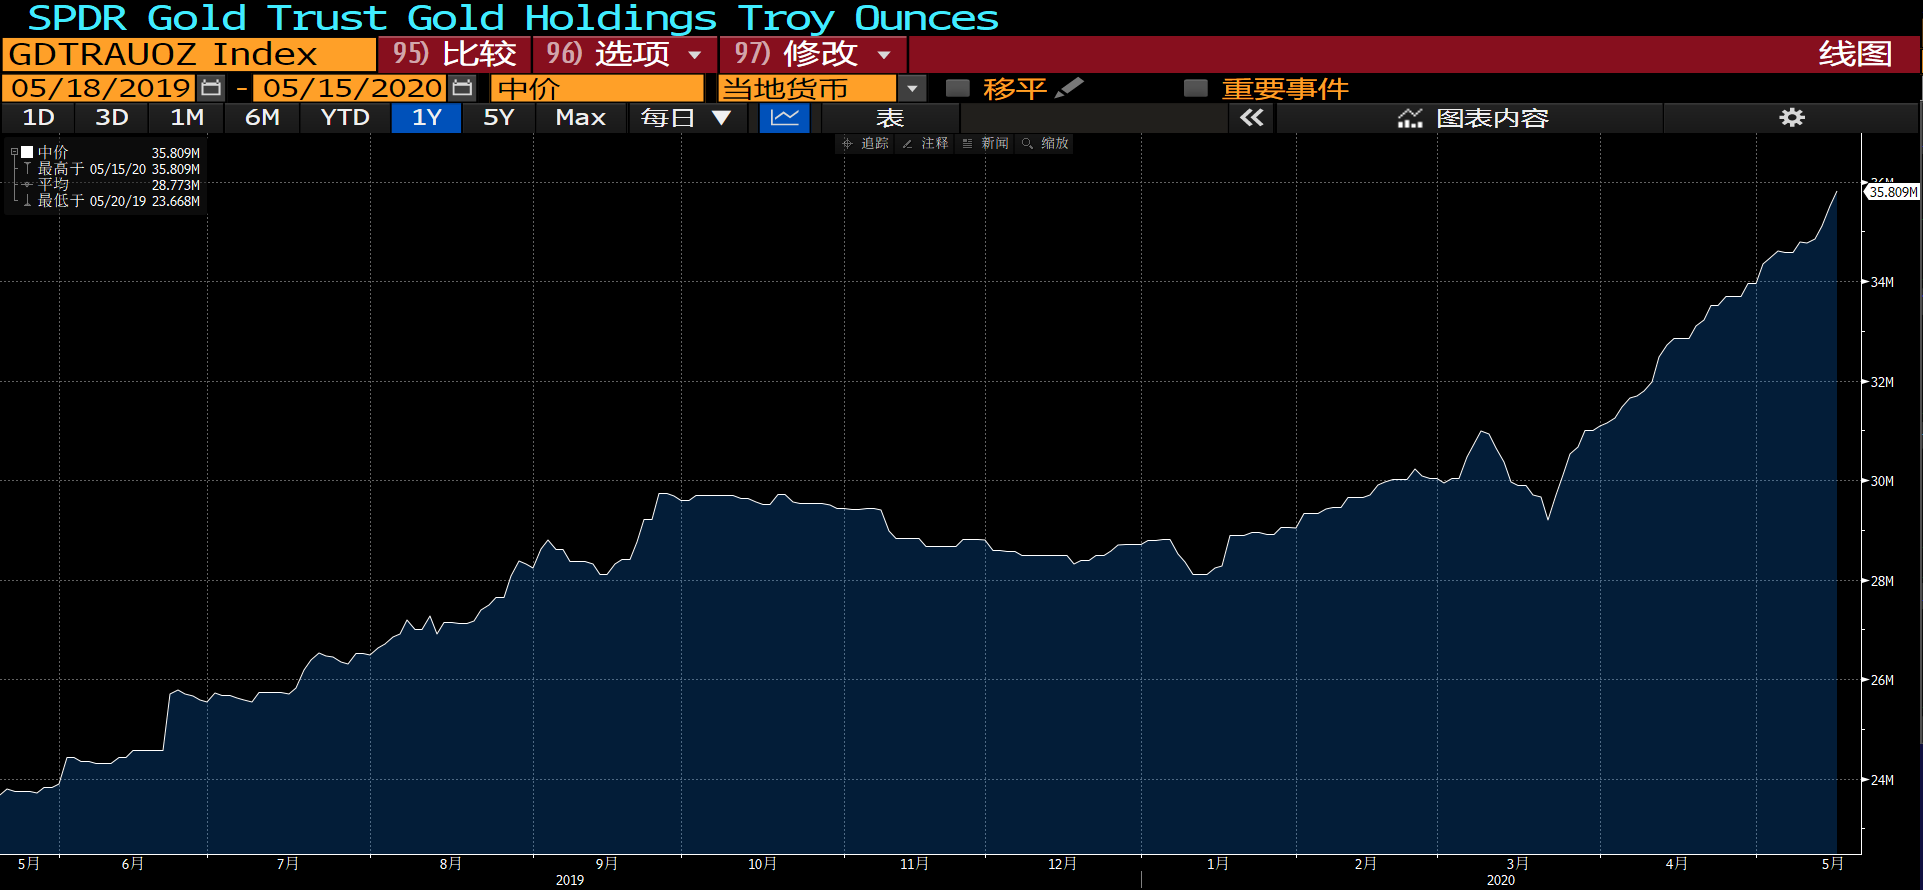Open chart settings gear icon
1923x890 pixels.
[1792, 118]
